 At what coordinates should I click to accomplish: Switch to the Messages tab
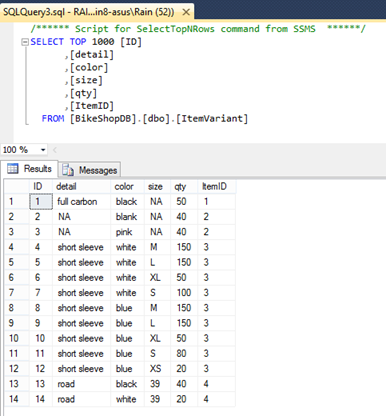90,170
